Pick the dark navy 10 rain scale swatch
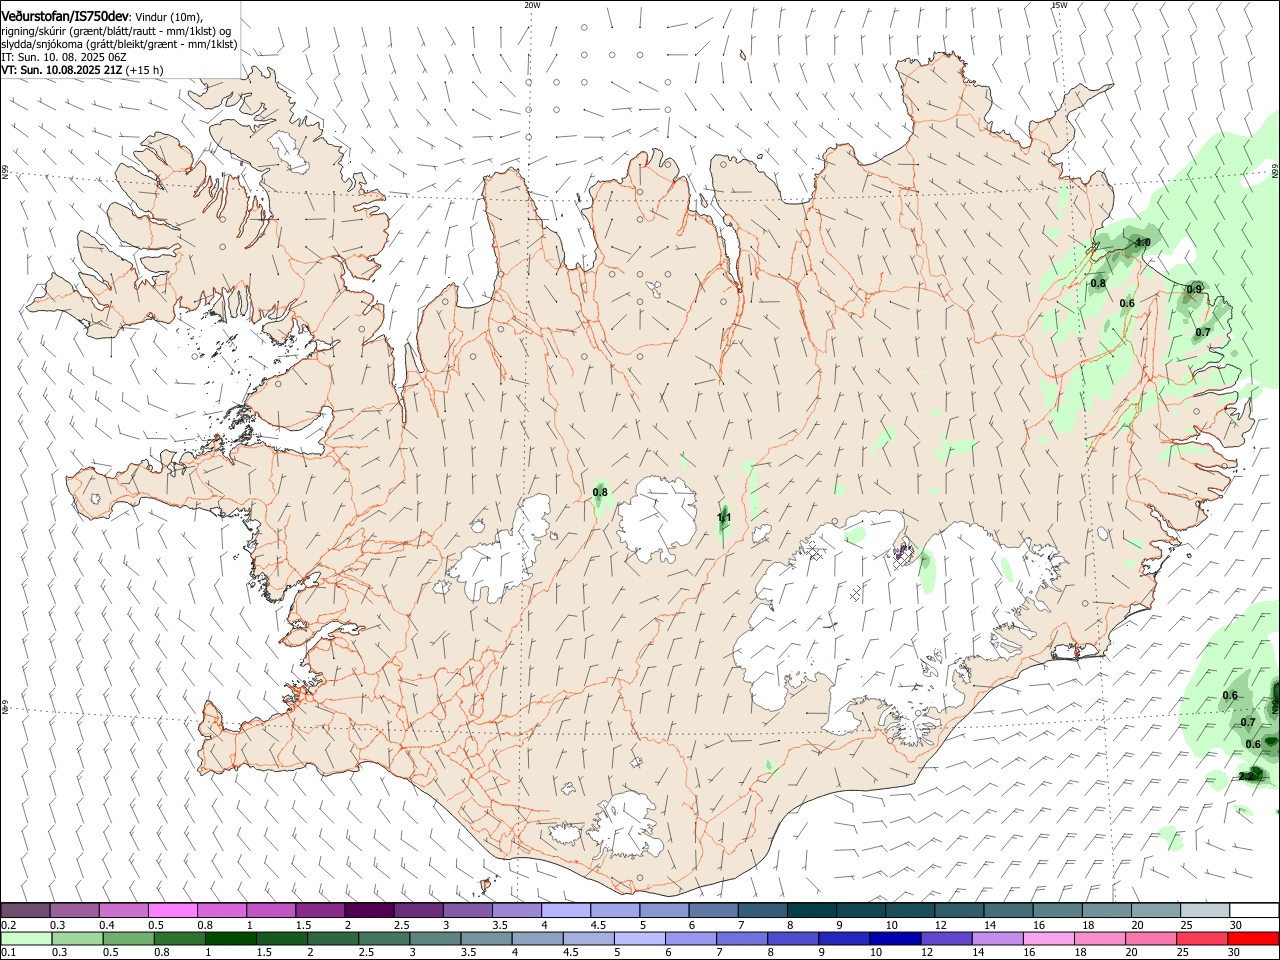1280x960 pixels. coord(893,938)
